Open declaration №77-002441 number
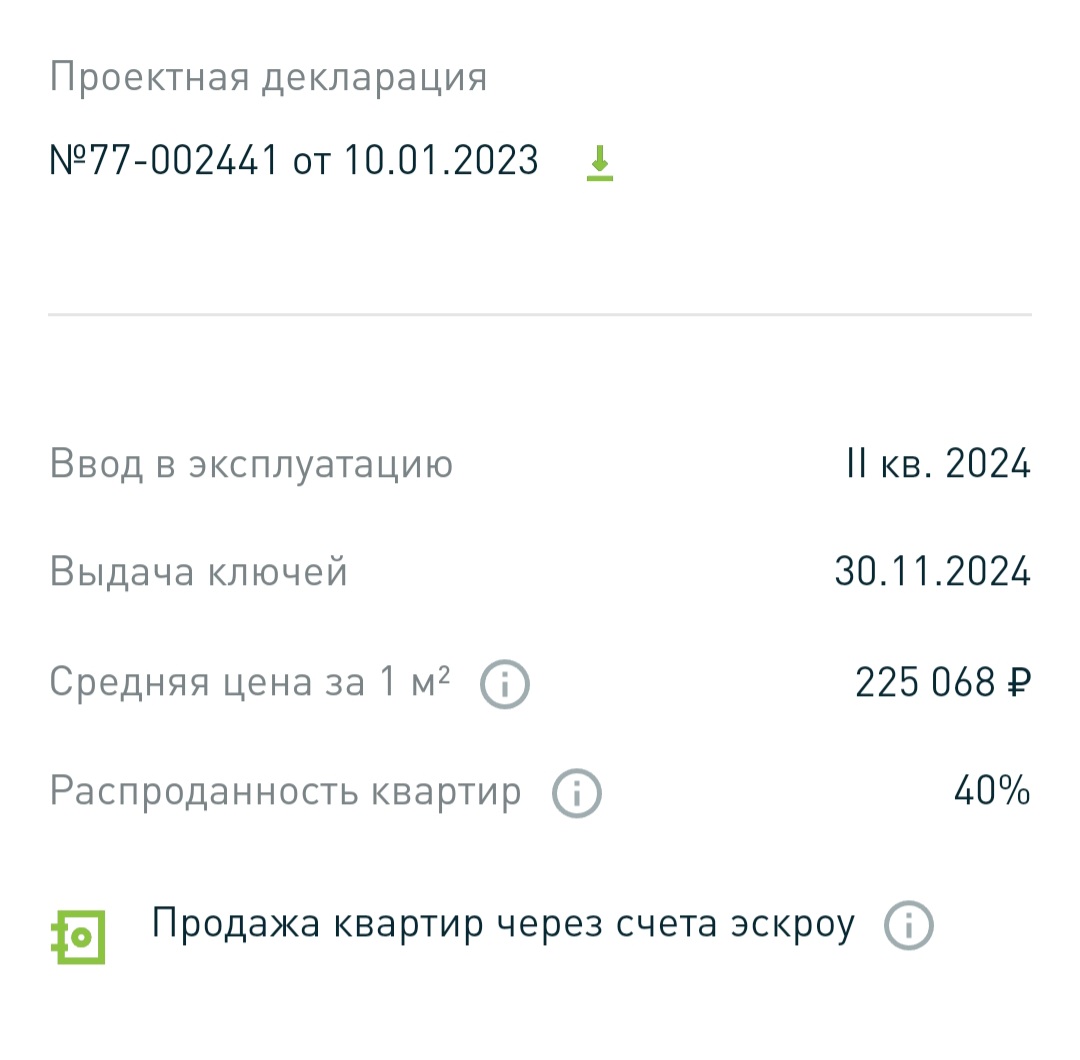1080x1060 pixels. [164, 160]
